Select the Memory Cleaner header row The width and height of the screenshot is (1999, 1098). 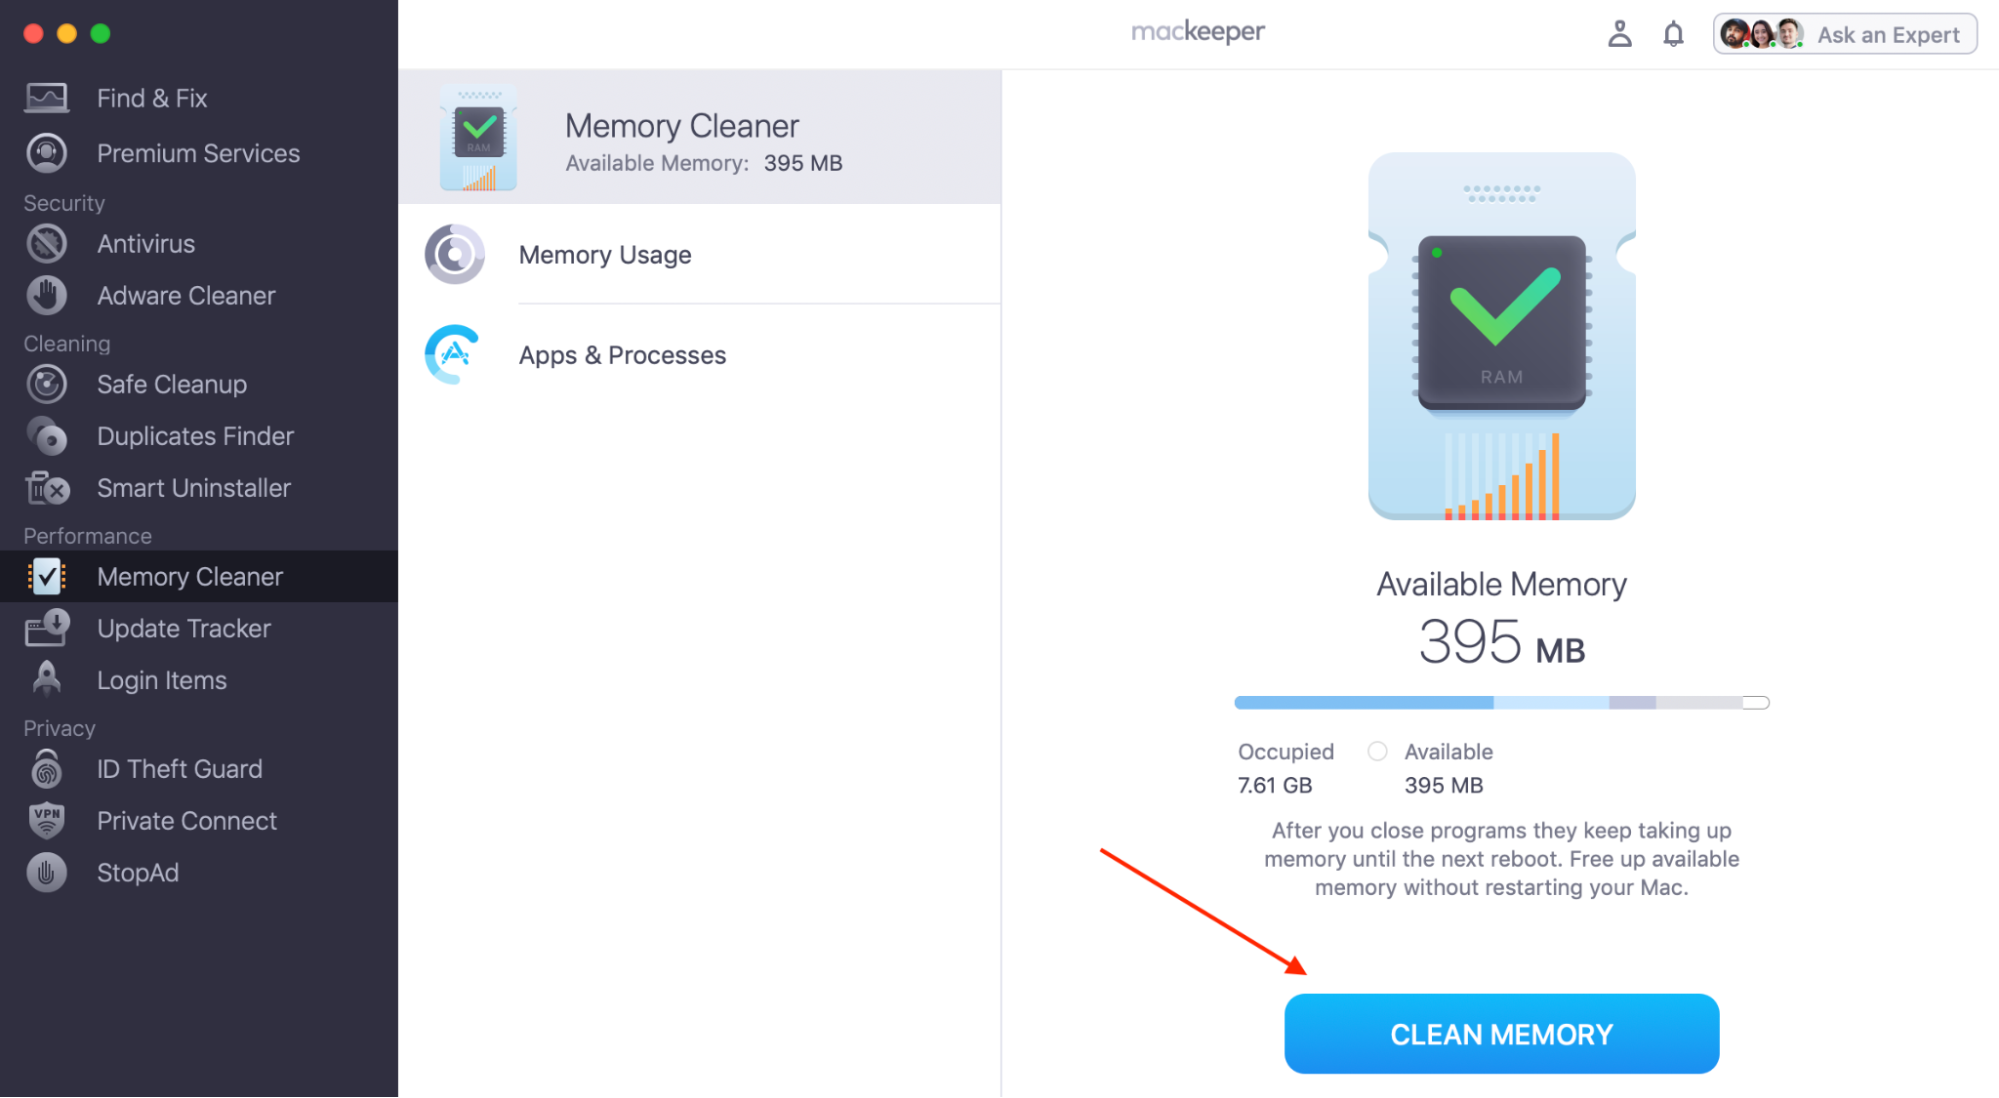pos(700,137)
